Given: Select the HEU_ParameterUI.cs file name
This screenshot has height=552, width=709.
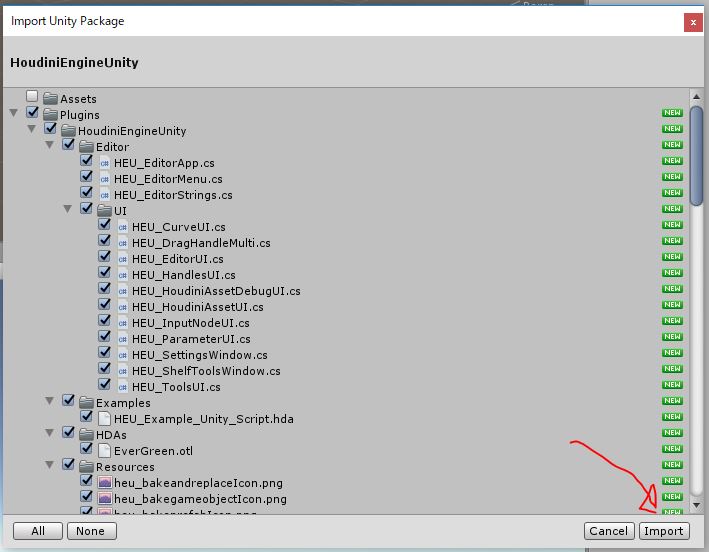Looking at the screenshot, I should click(191, 339).
